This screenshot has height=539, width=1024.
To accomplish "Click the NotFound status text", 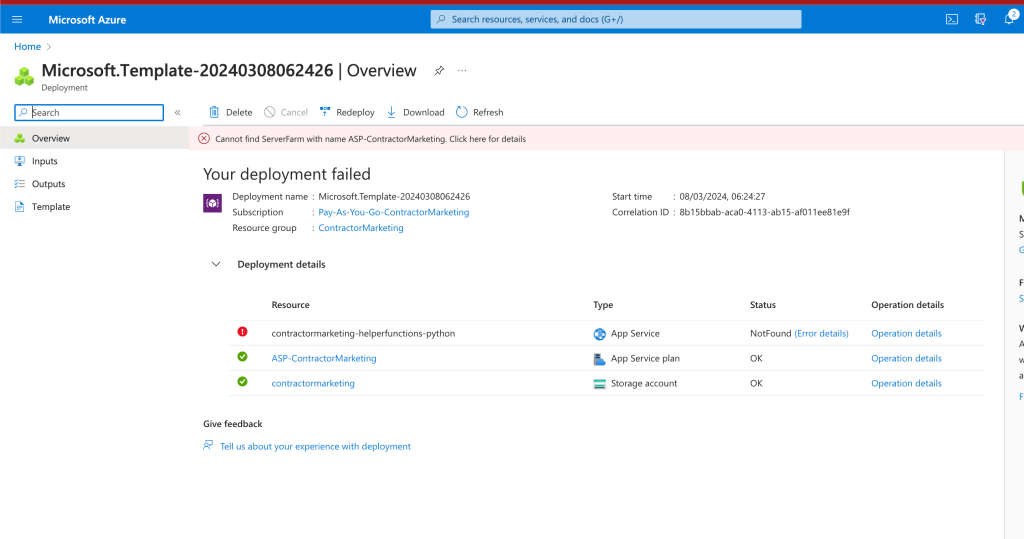I will pos(771,333).
